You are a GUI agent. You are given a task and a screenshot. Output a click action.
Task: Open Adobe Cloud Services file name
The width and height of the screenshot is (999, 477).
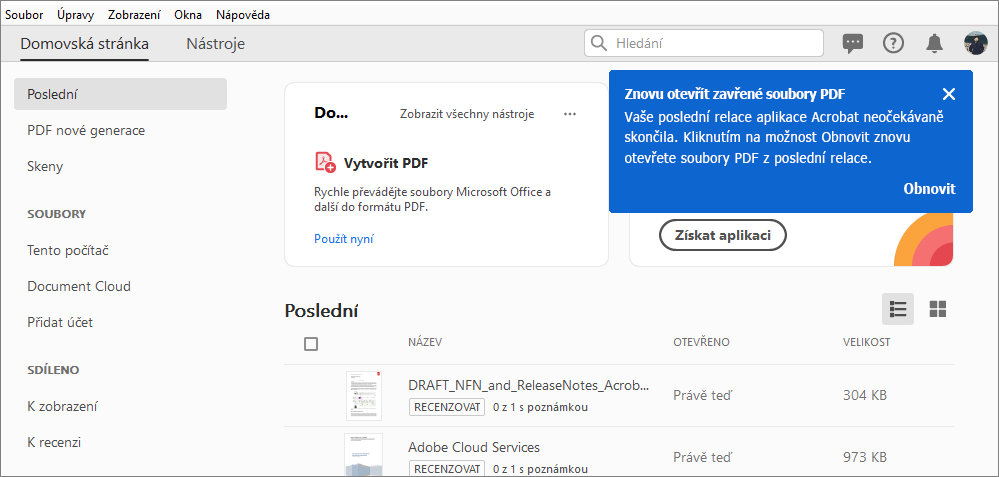click(474, 447)
